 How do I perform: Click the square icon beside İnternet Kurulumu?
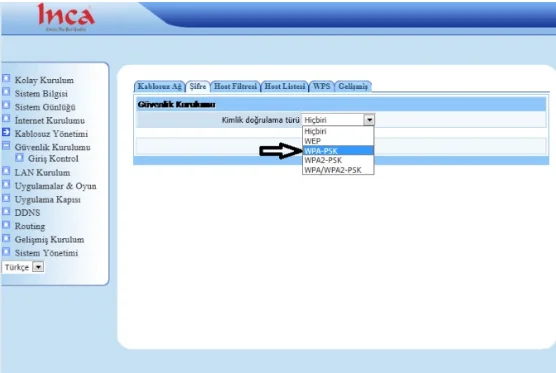[x=6, y=118]
